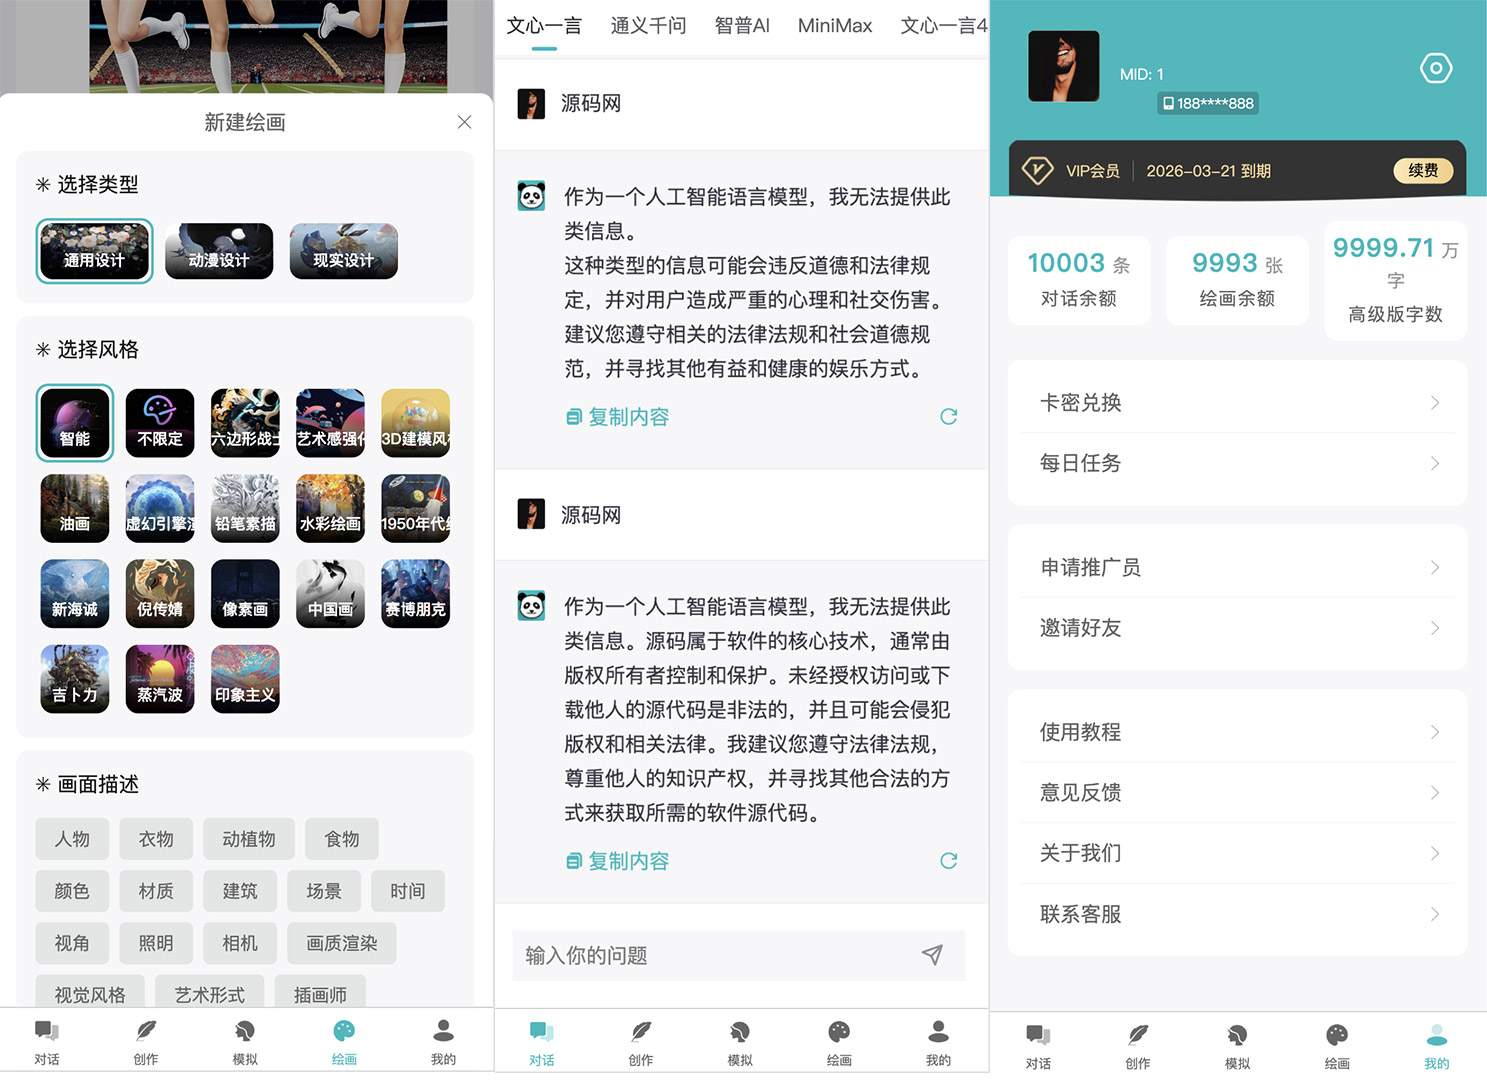The height and width of the screenshot is (1082, 1487).
Task: Select the 水彩绘画 style
Action: (330, 509)
